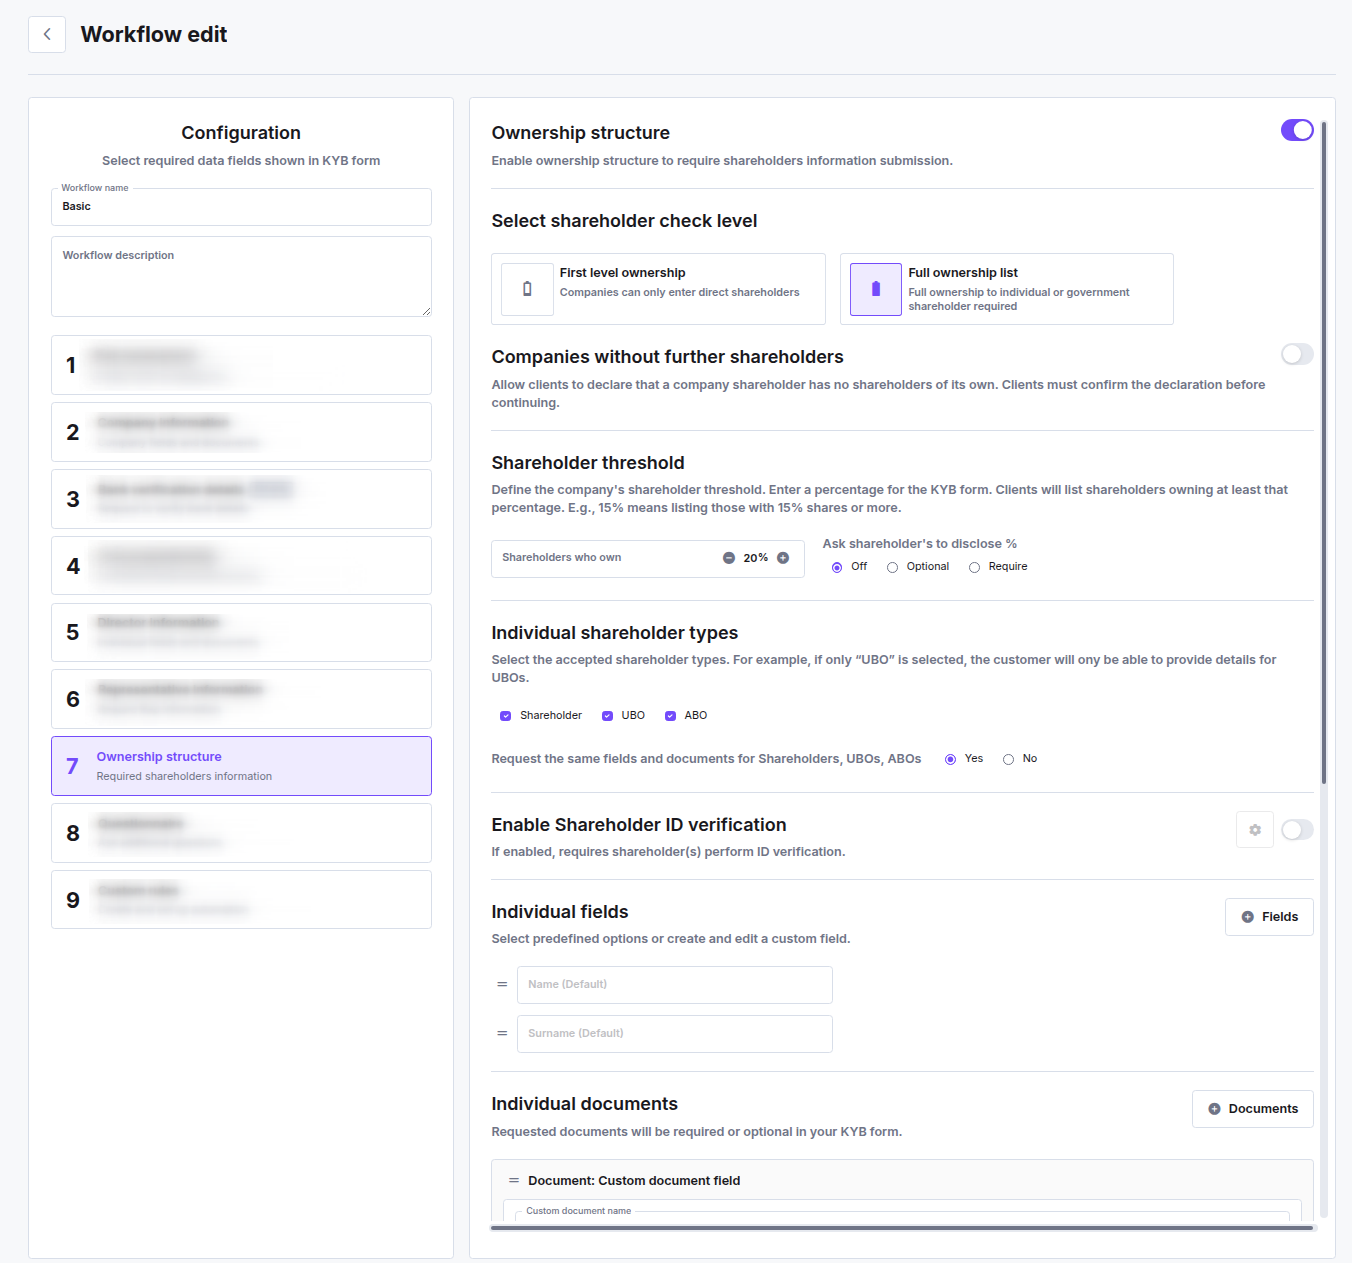Click the Name (Default) field

tap(675, 985)
